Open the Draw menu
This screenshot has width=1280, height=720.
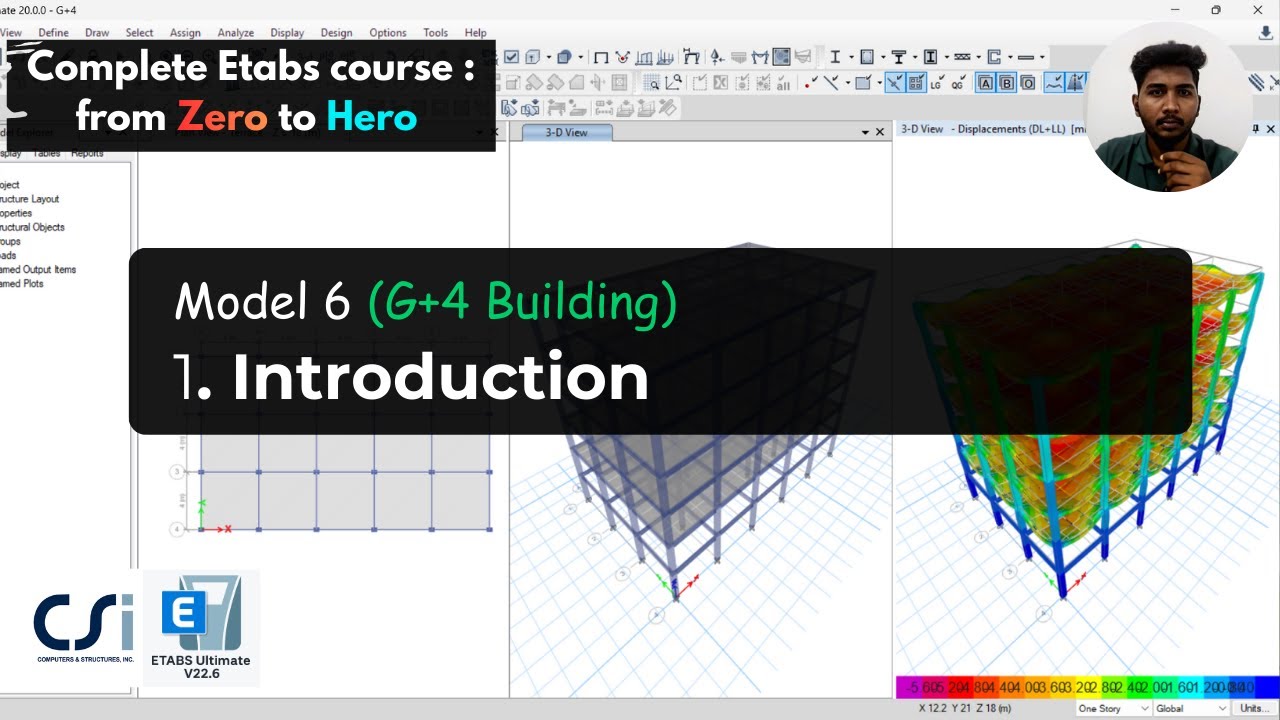click(97, 32)
